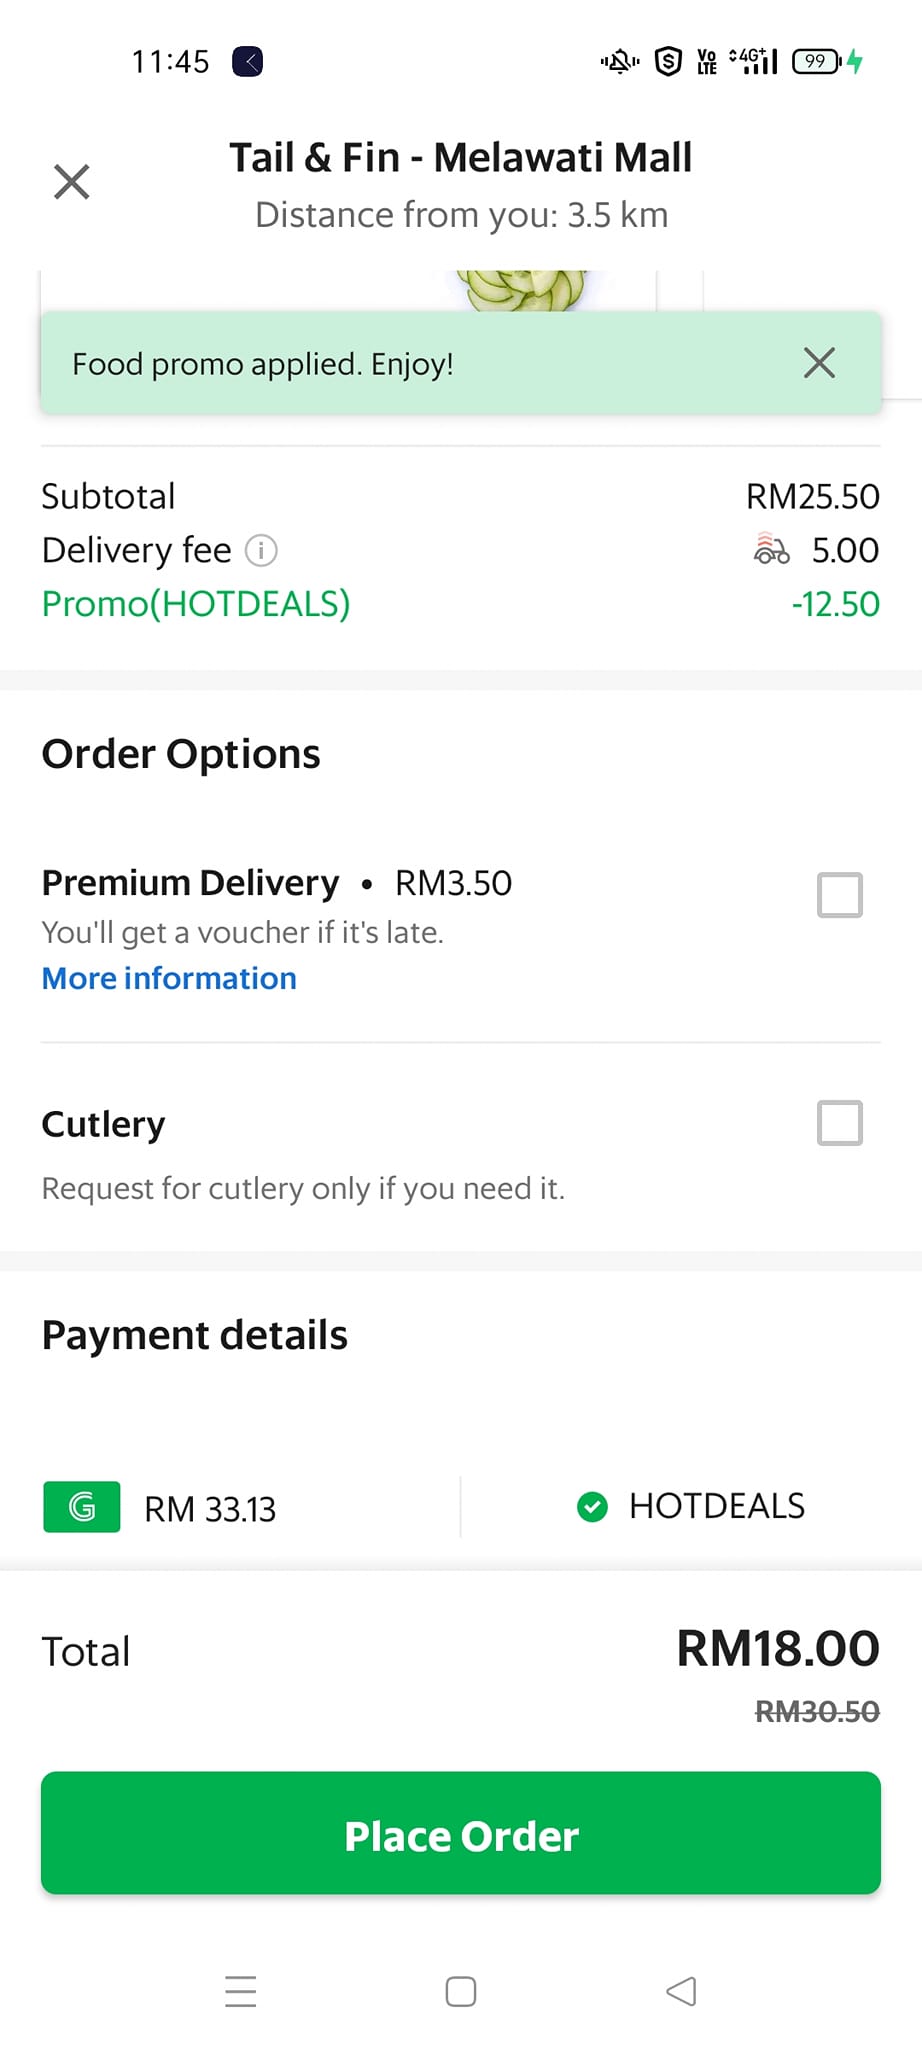Image resolution: width=922 pixels, height=2048 pixels.
Task: Tap the RM18.00 total amount
Action: [777, 1648]
